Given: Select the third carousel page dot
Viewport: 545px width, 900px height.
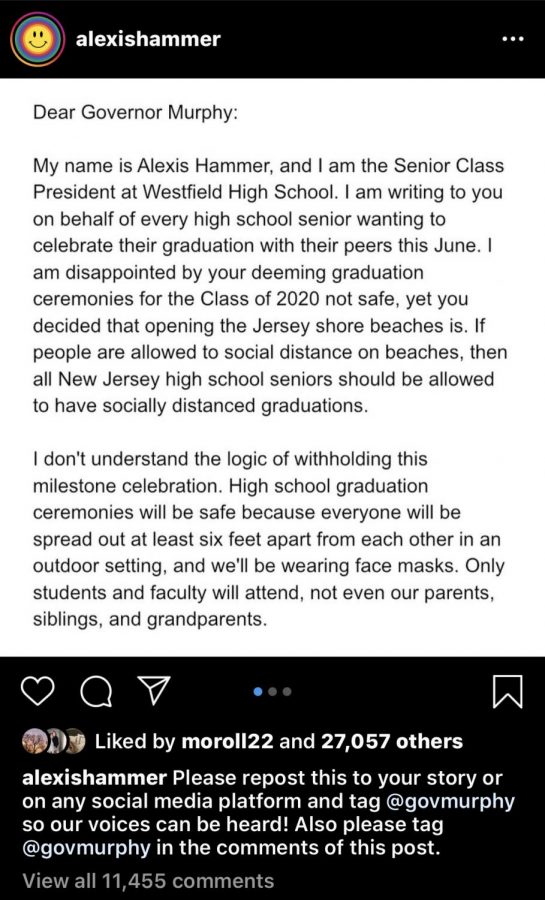Looking at the screenshot, I should coord(287,692).
